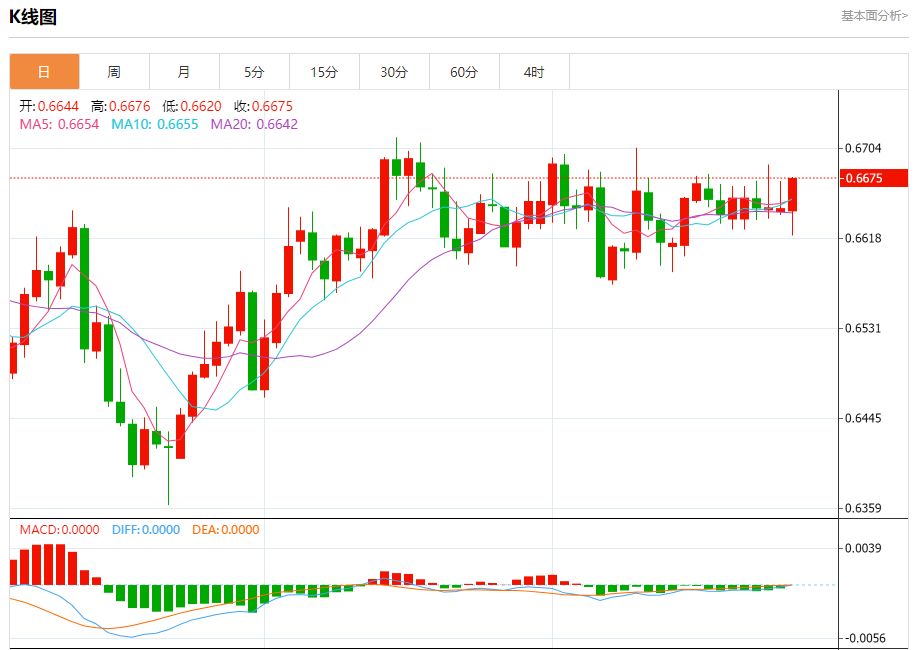The width and height of the screenshot is (917, 650).
Task: Open the 5分 timeframe tab
Action: pyautogui.click(x=254, y=72)
